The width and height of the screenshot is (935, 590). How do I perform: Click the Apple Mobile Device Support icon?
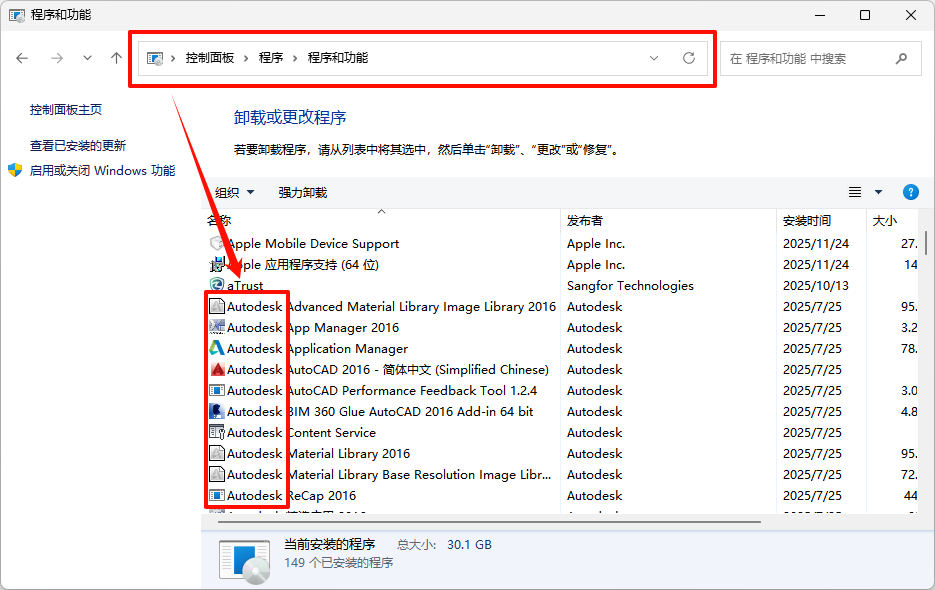point(217,244)
